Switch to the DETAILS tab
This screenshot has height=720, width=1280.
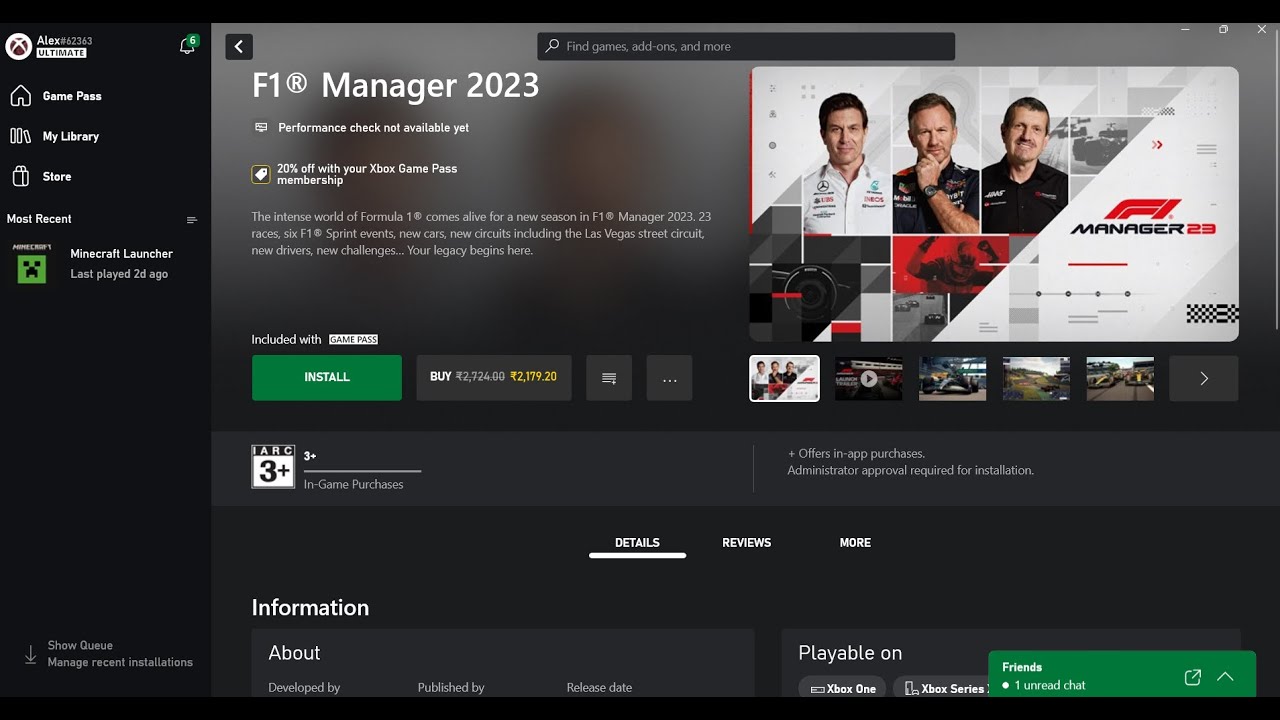637,543
